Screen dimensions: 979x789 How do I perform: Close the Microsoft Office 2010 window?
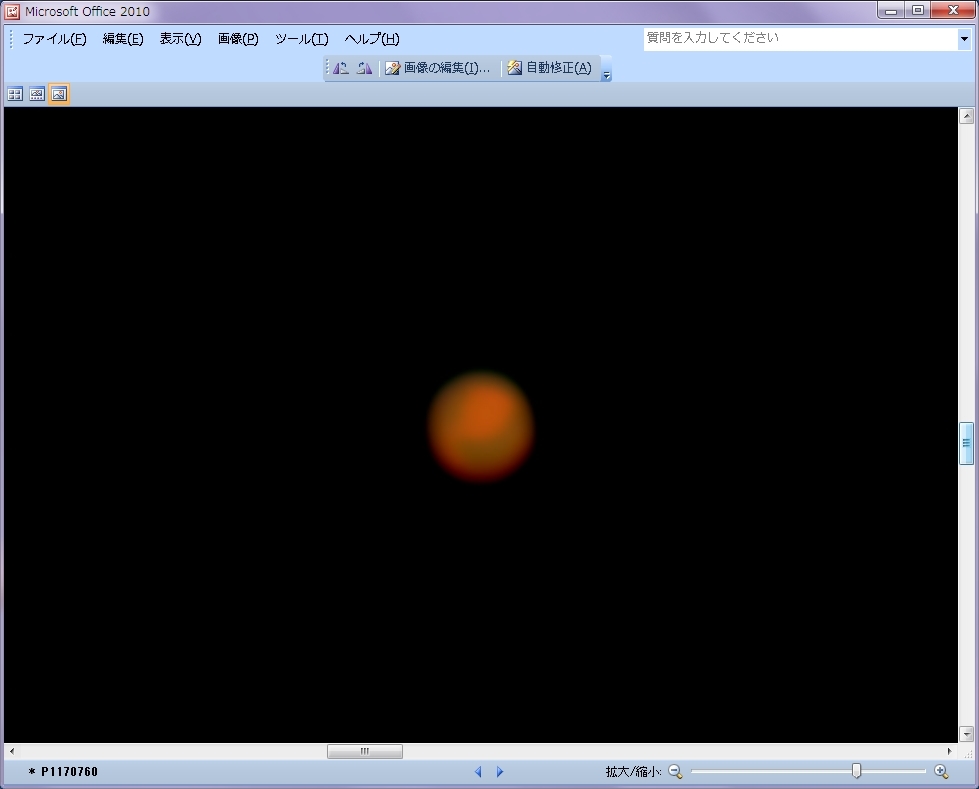953,11
